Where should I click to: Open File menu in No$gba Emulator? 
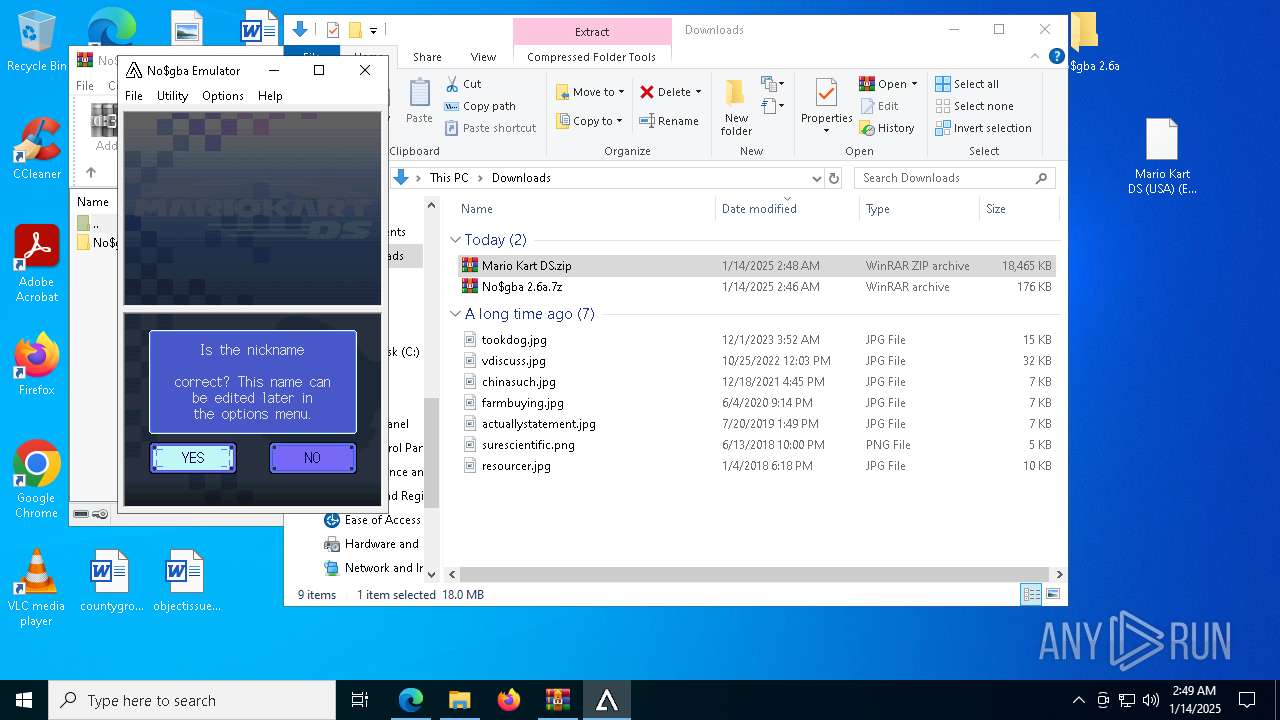tap(134, 96)
